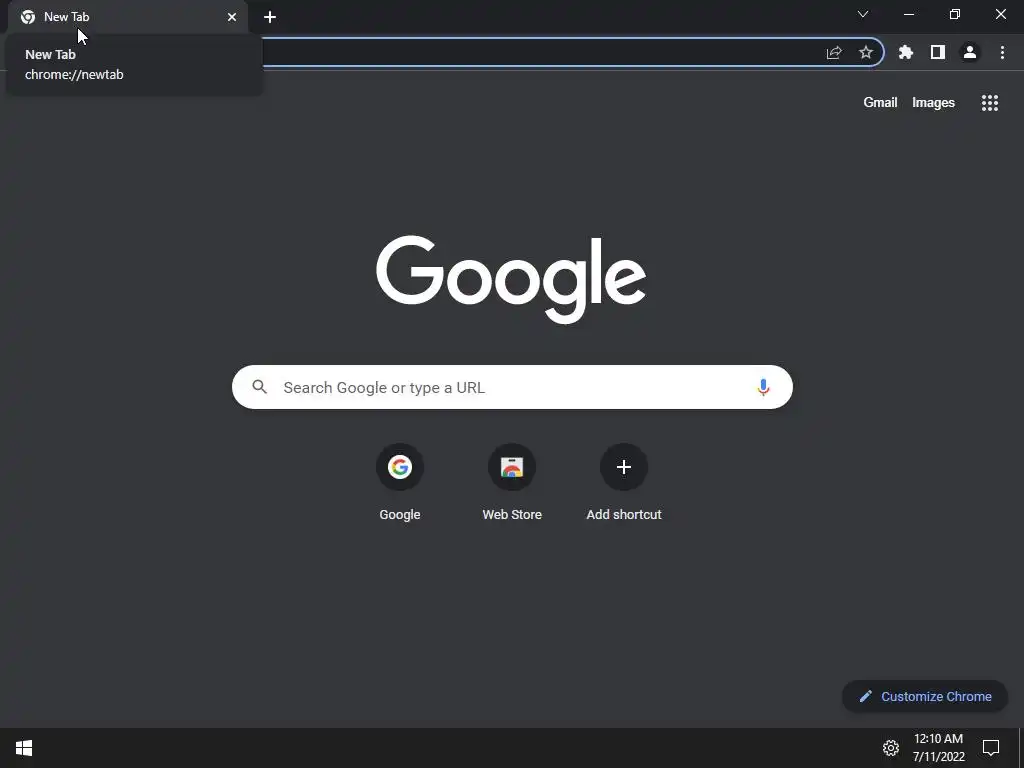Viewport: 1024px width, 768px height.
Task: Open the Extensions puzzle menu
Action: point(906,52)
